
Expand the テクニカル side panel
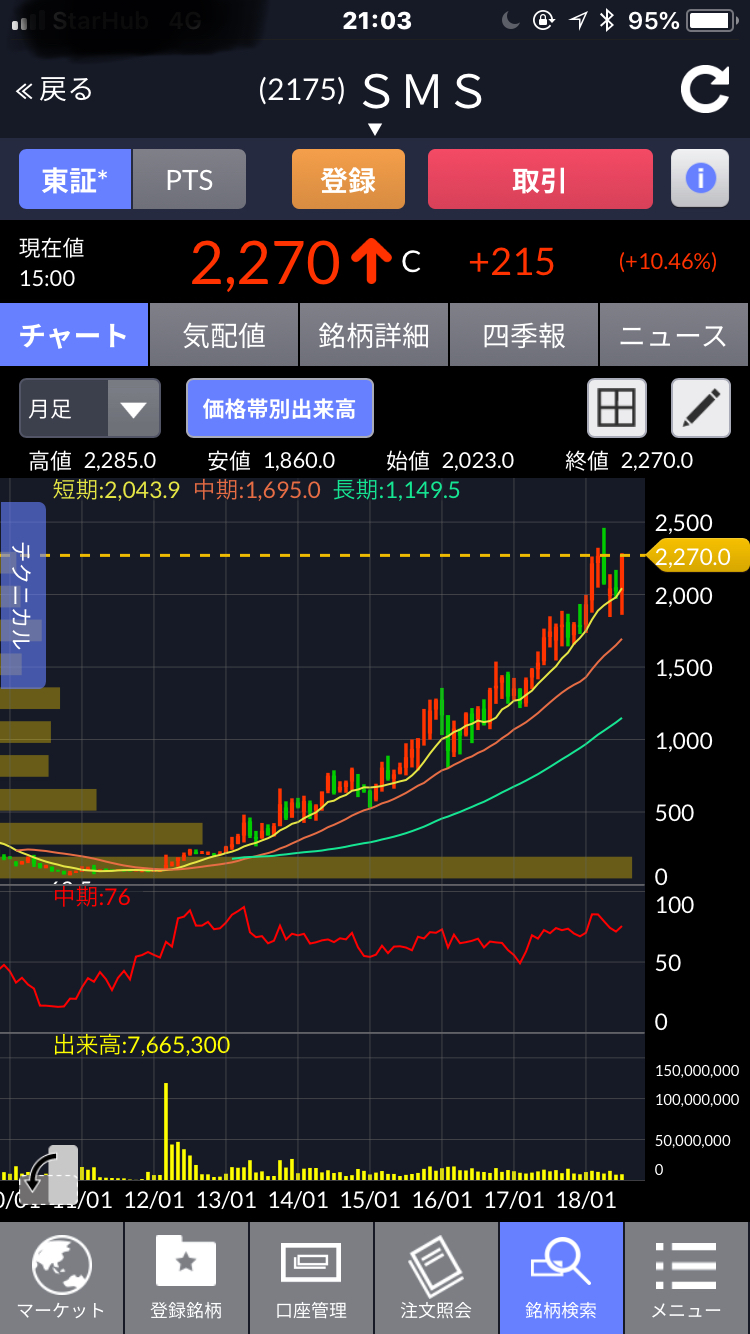coord(23,595)
